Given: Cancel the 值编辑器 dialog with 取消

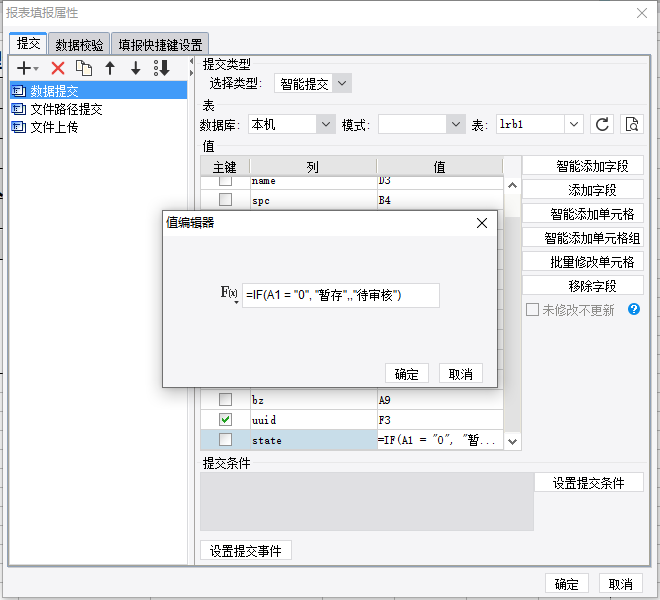Looking at the screenshot, I should [460, 373].
